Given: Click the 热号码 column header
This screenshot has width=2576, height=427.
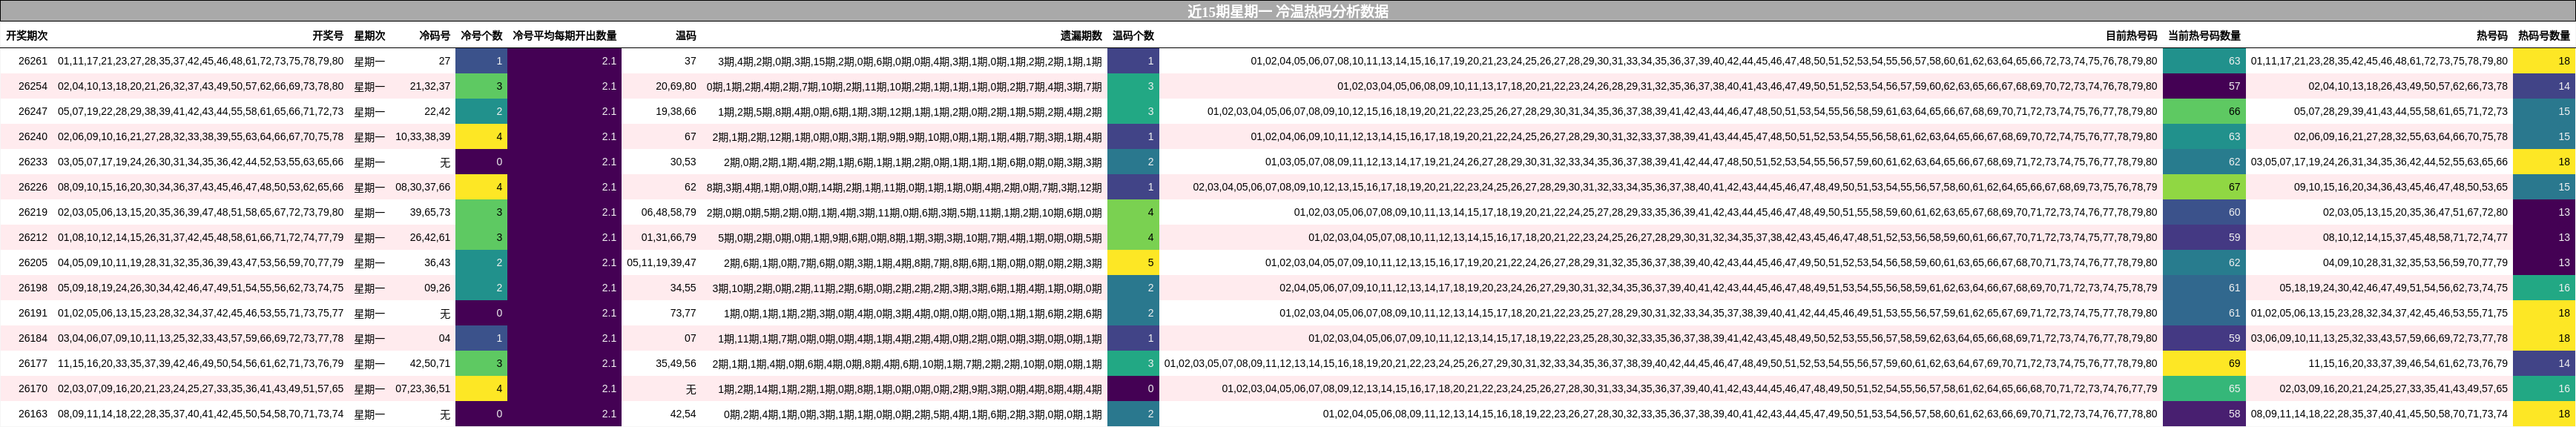Looking at the screenshot, I should coord(2492,35).
